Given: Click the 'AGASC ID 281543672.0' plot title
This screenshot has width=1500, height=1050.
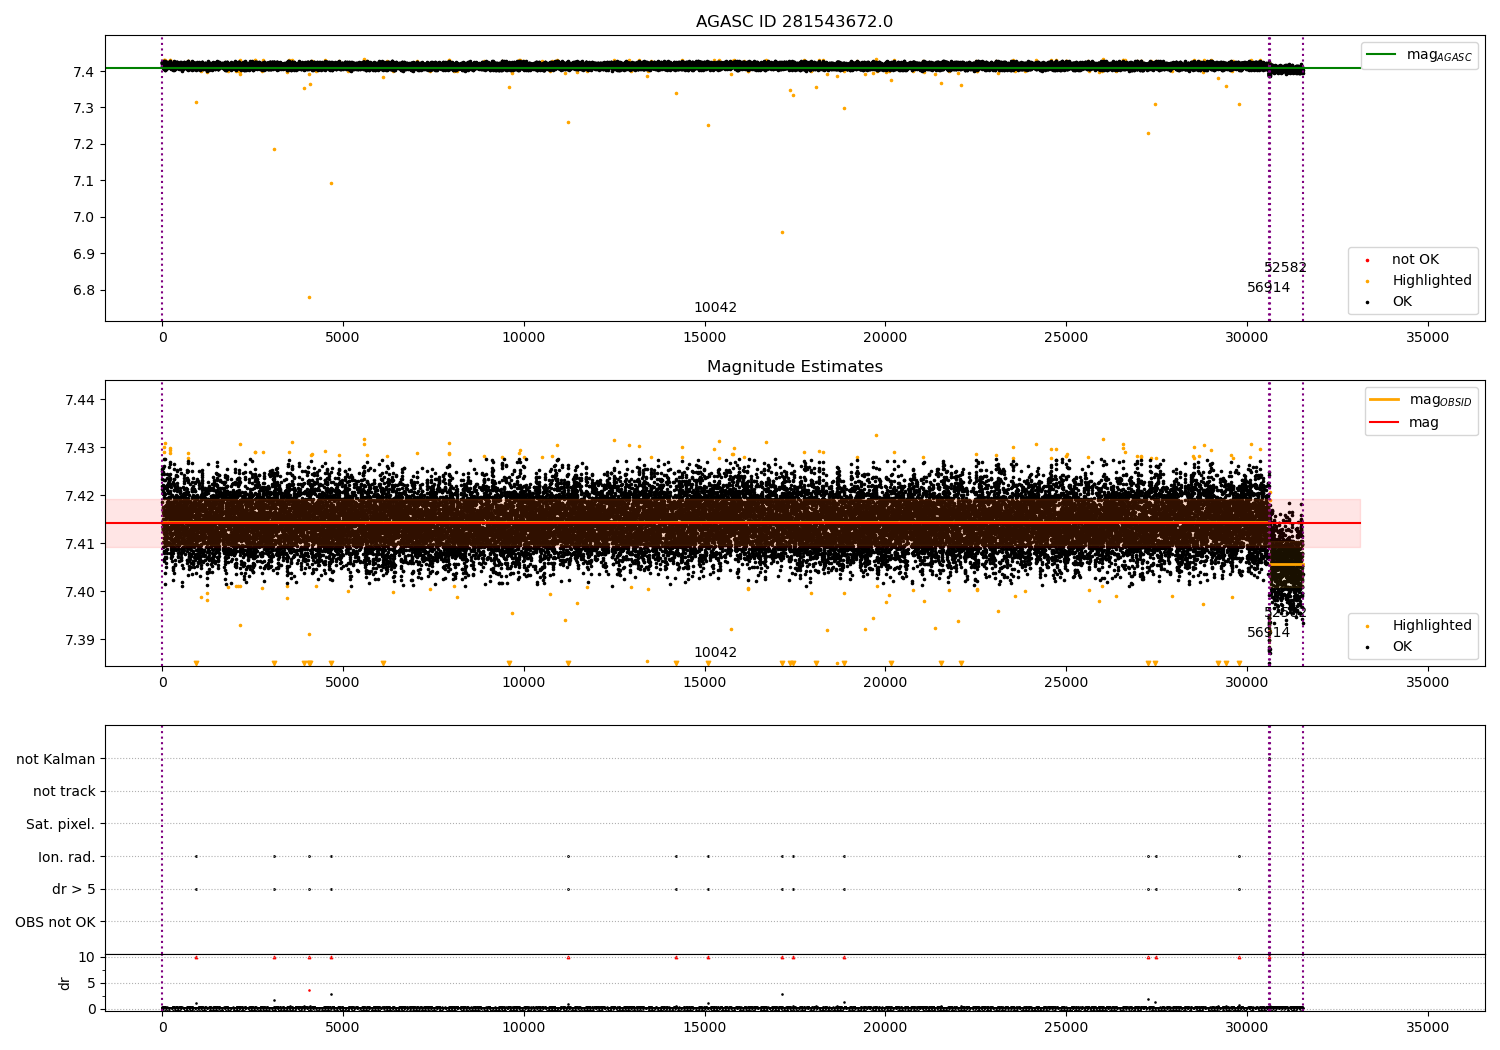Looking at the screenshot, I should pos(794,22).
